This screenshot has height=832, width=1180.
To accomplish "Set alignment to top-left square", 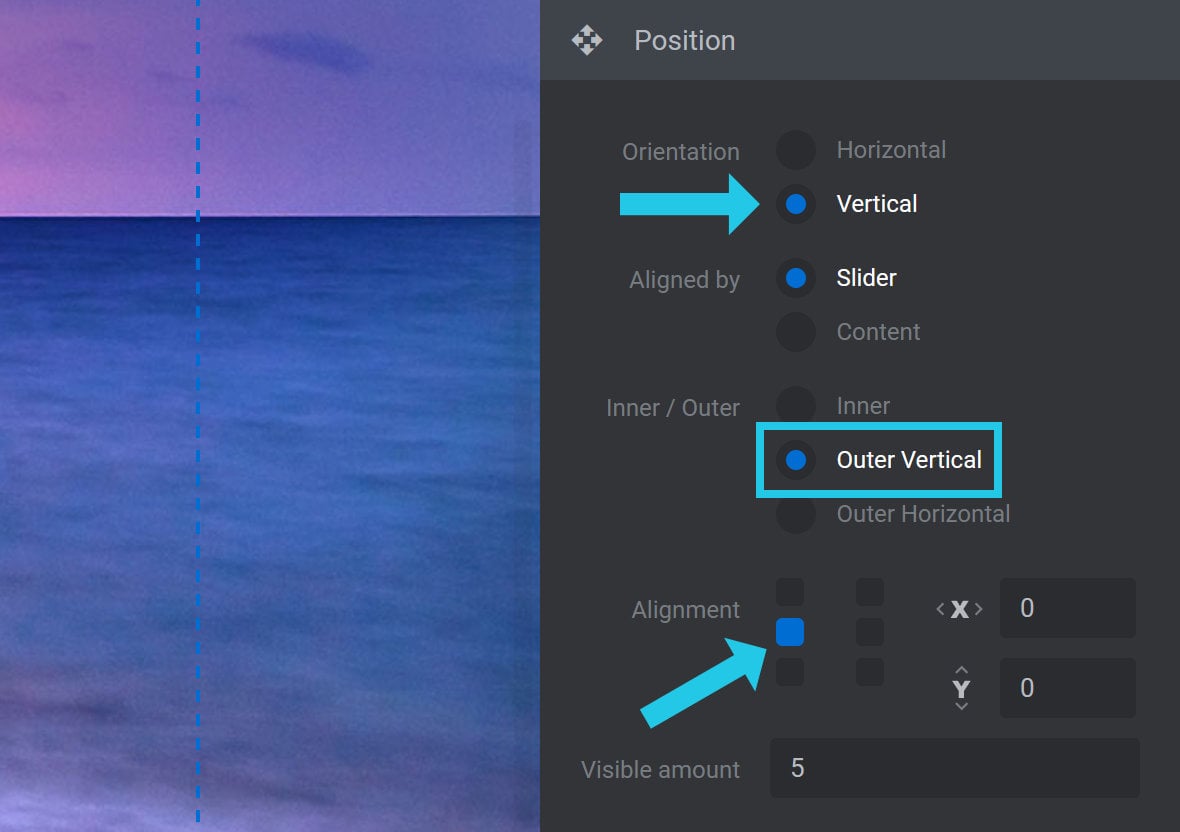I will [x=789, y=592].
